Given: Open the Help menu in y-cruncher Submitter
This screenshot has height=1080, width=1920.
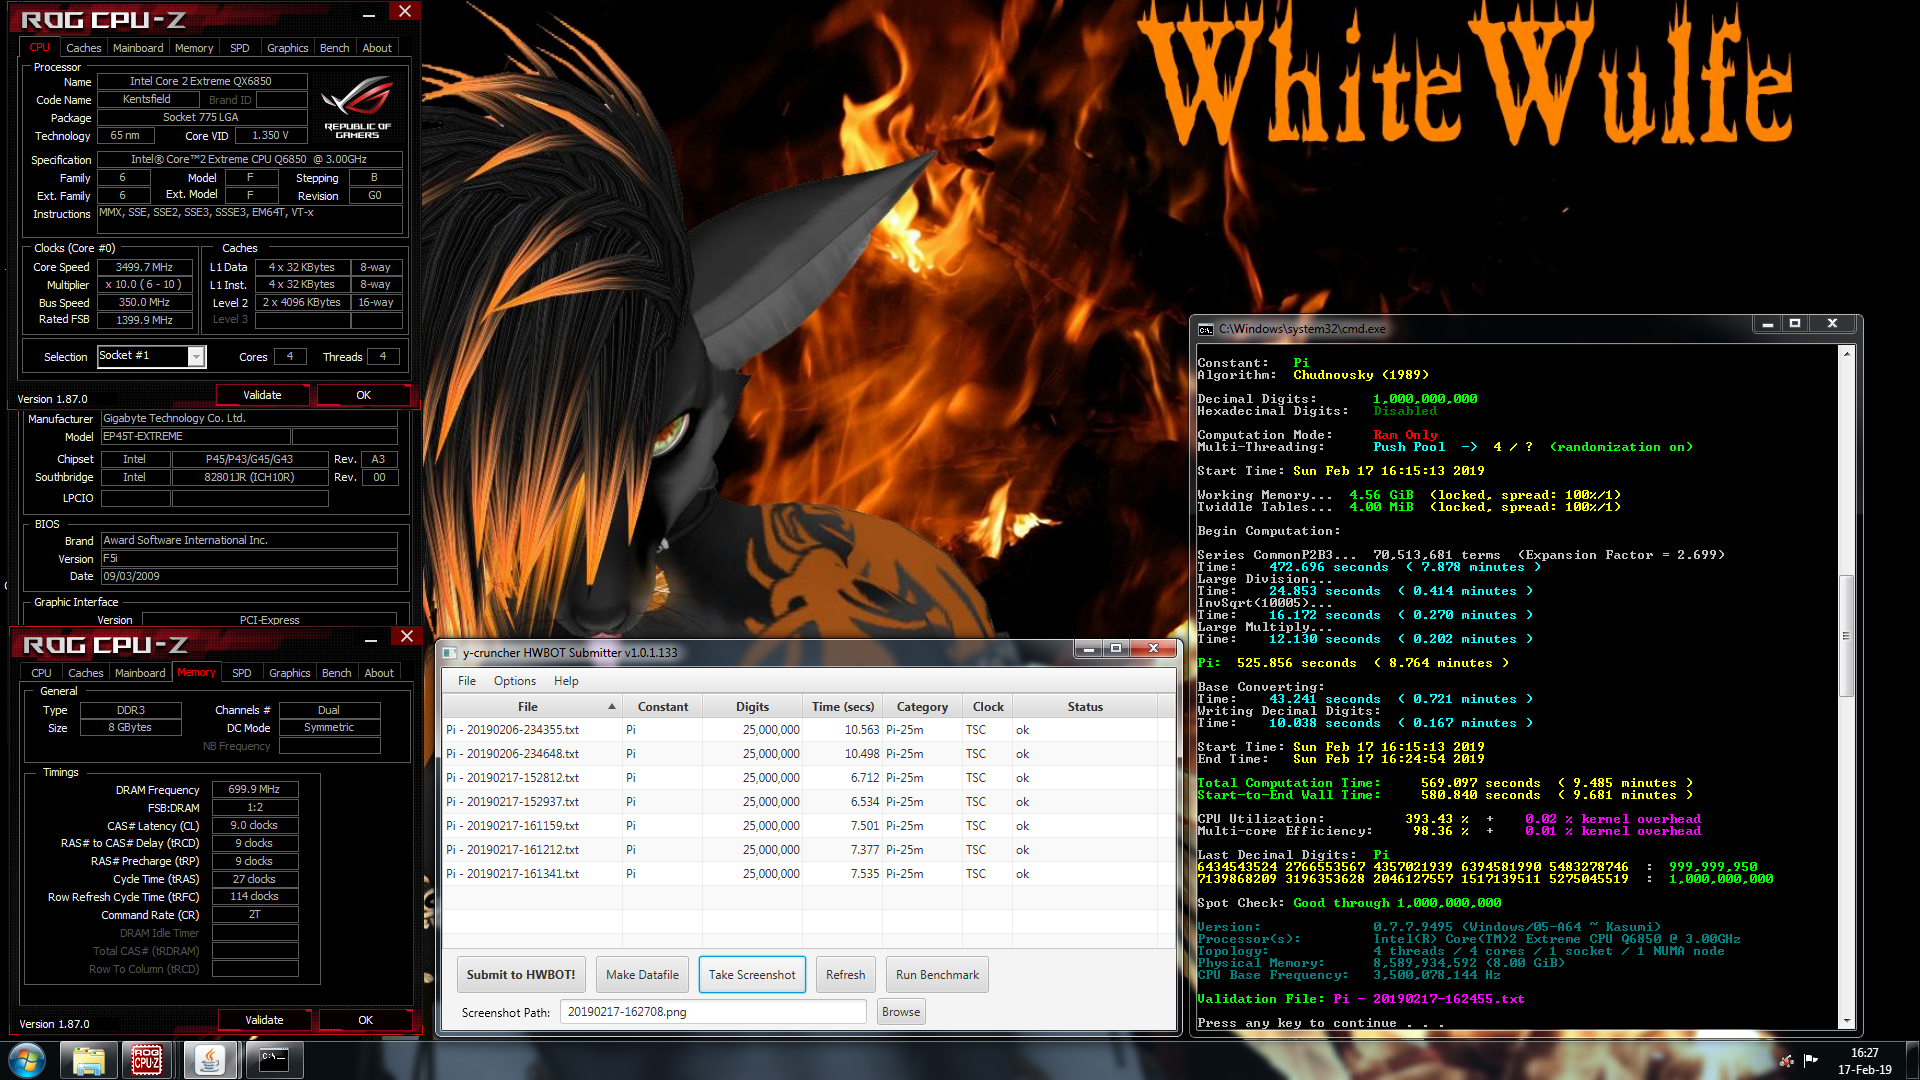Looking at the screenshot, I should (566, 681).
